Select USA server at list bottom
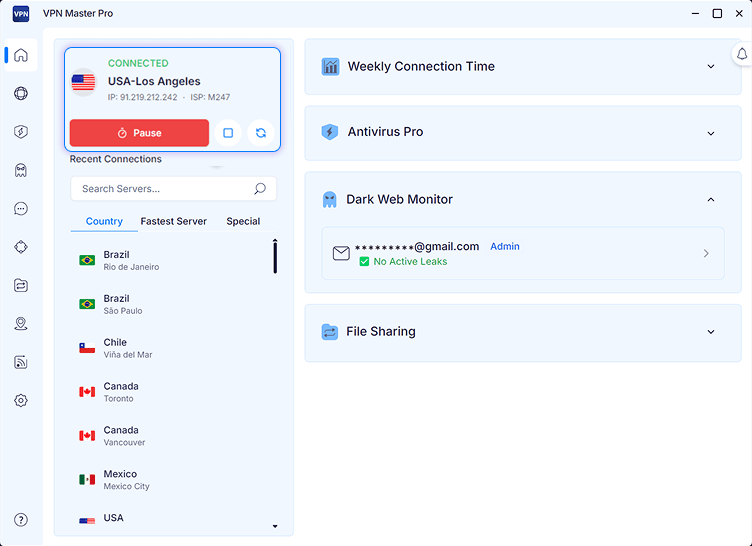 point(172,520)
